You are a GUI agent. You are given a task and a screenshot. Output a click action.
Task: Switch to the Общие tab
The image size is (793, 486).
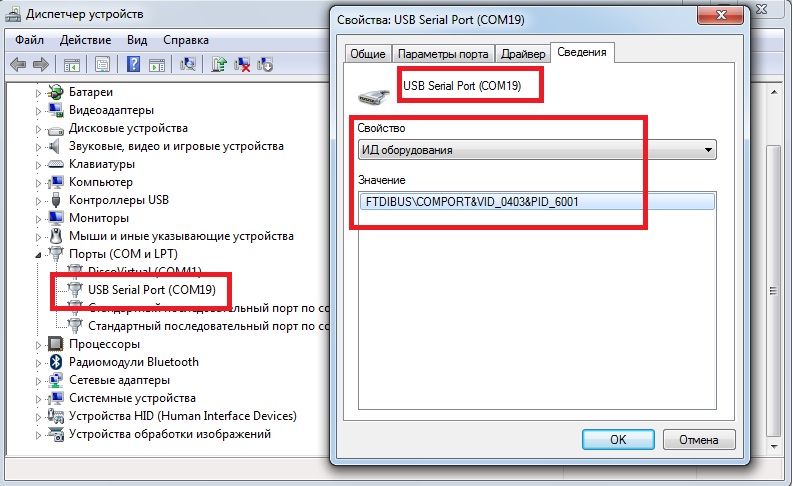point(368,54)
